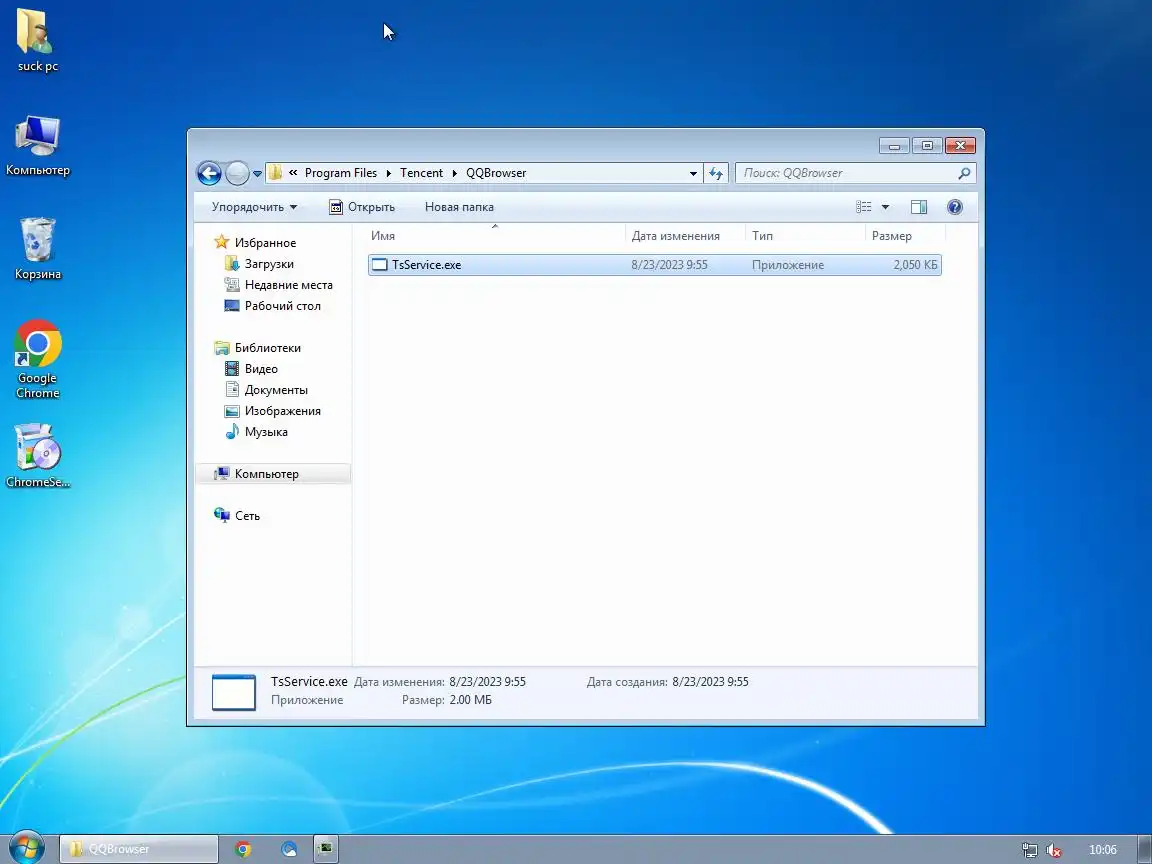This screenshot has height=864, width=1152.
Task: Open Загрузки in the navigation pane
Action: coord(269,264)
